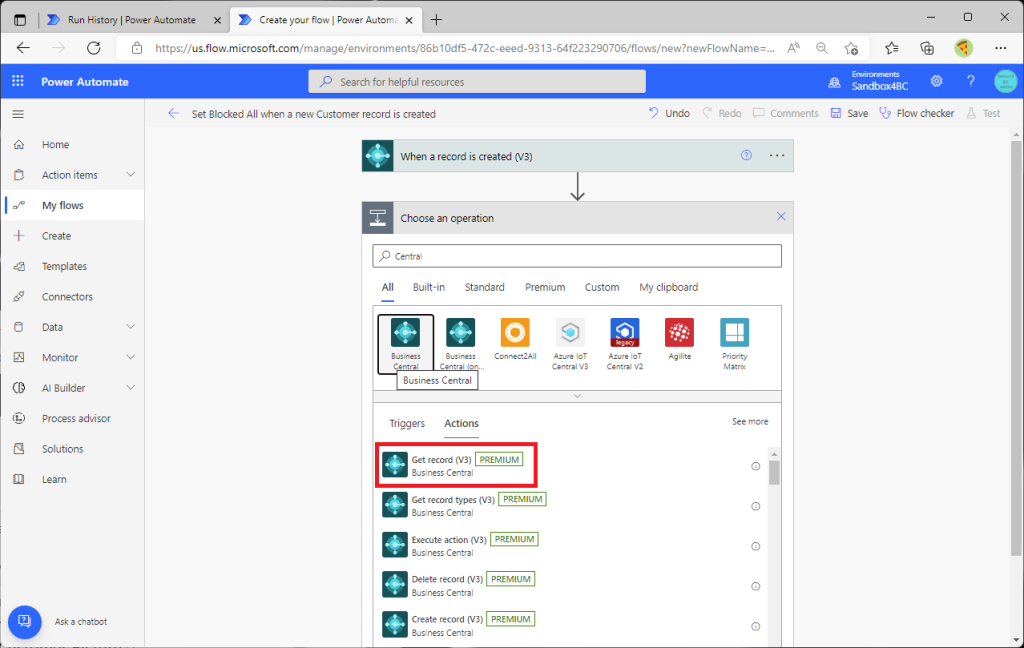Open the Actions tab
Screen dimensions: 1024x648
461,423
